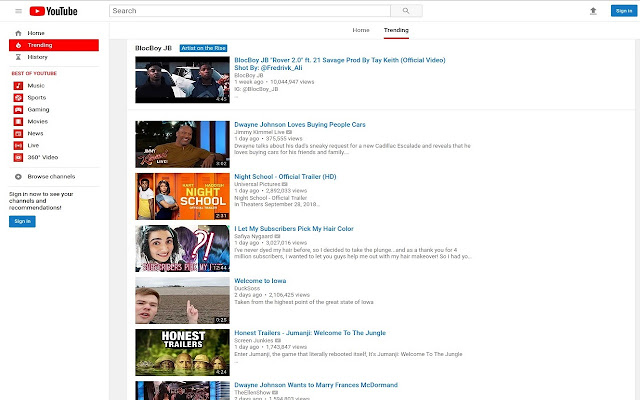The height and width of the screenshot is (400, 640).
Task: Click verified badge next to Jimmy Kimmel Live
Action: 289,132
